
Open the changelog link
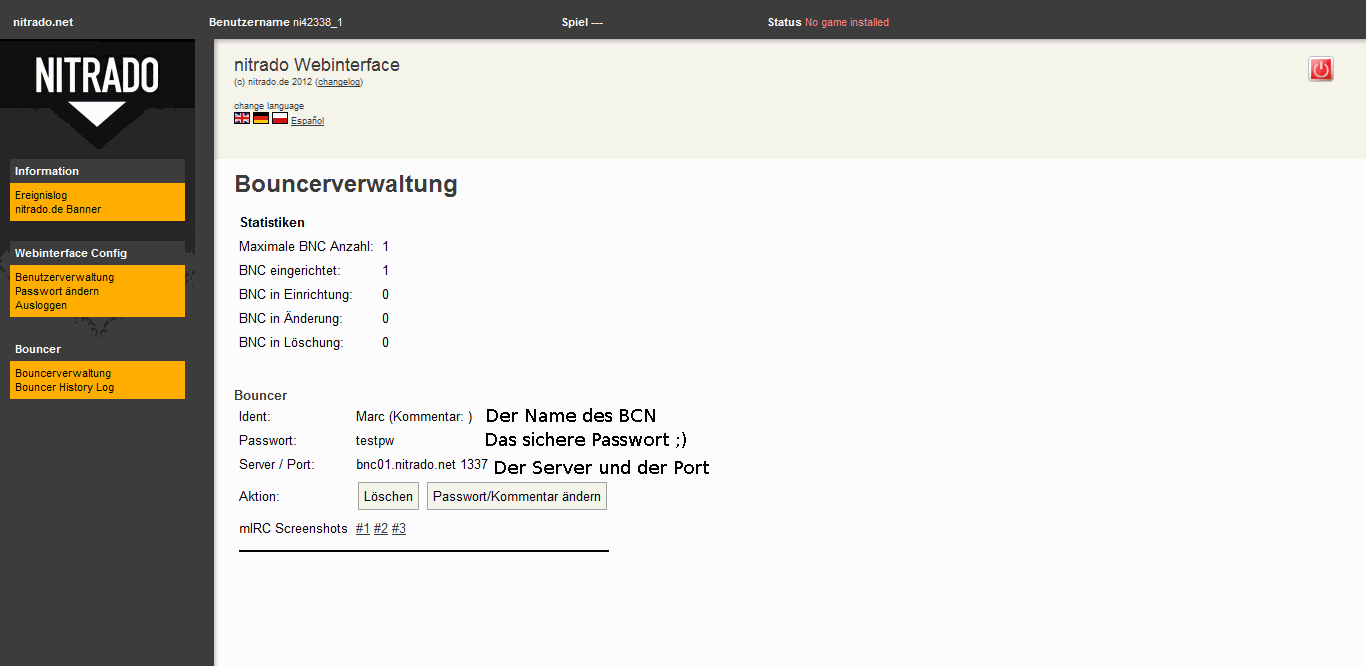339,82
